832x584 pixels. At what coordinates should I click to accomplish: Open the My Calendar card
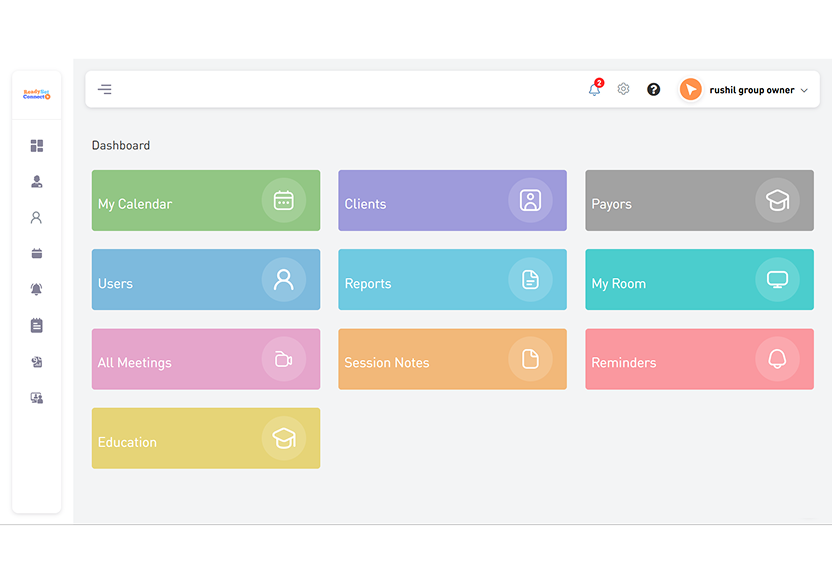206,201
